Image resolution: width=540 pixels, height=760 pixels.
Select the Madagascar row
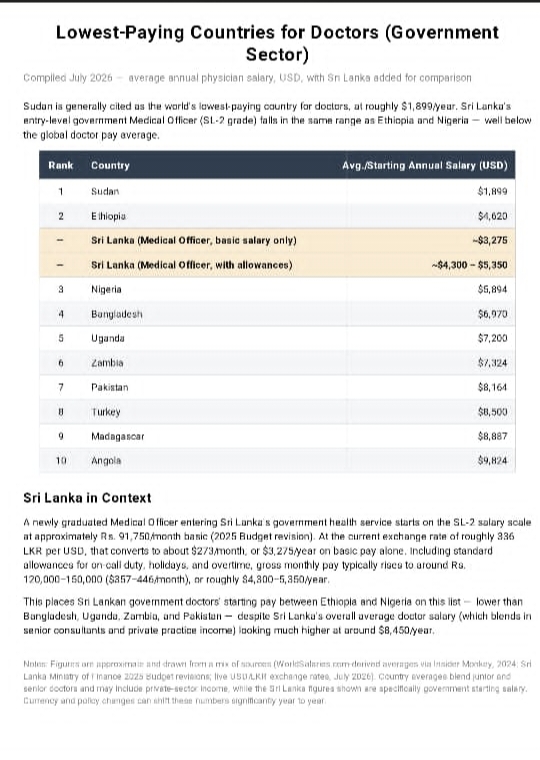(x=277, y=436)
